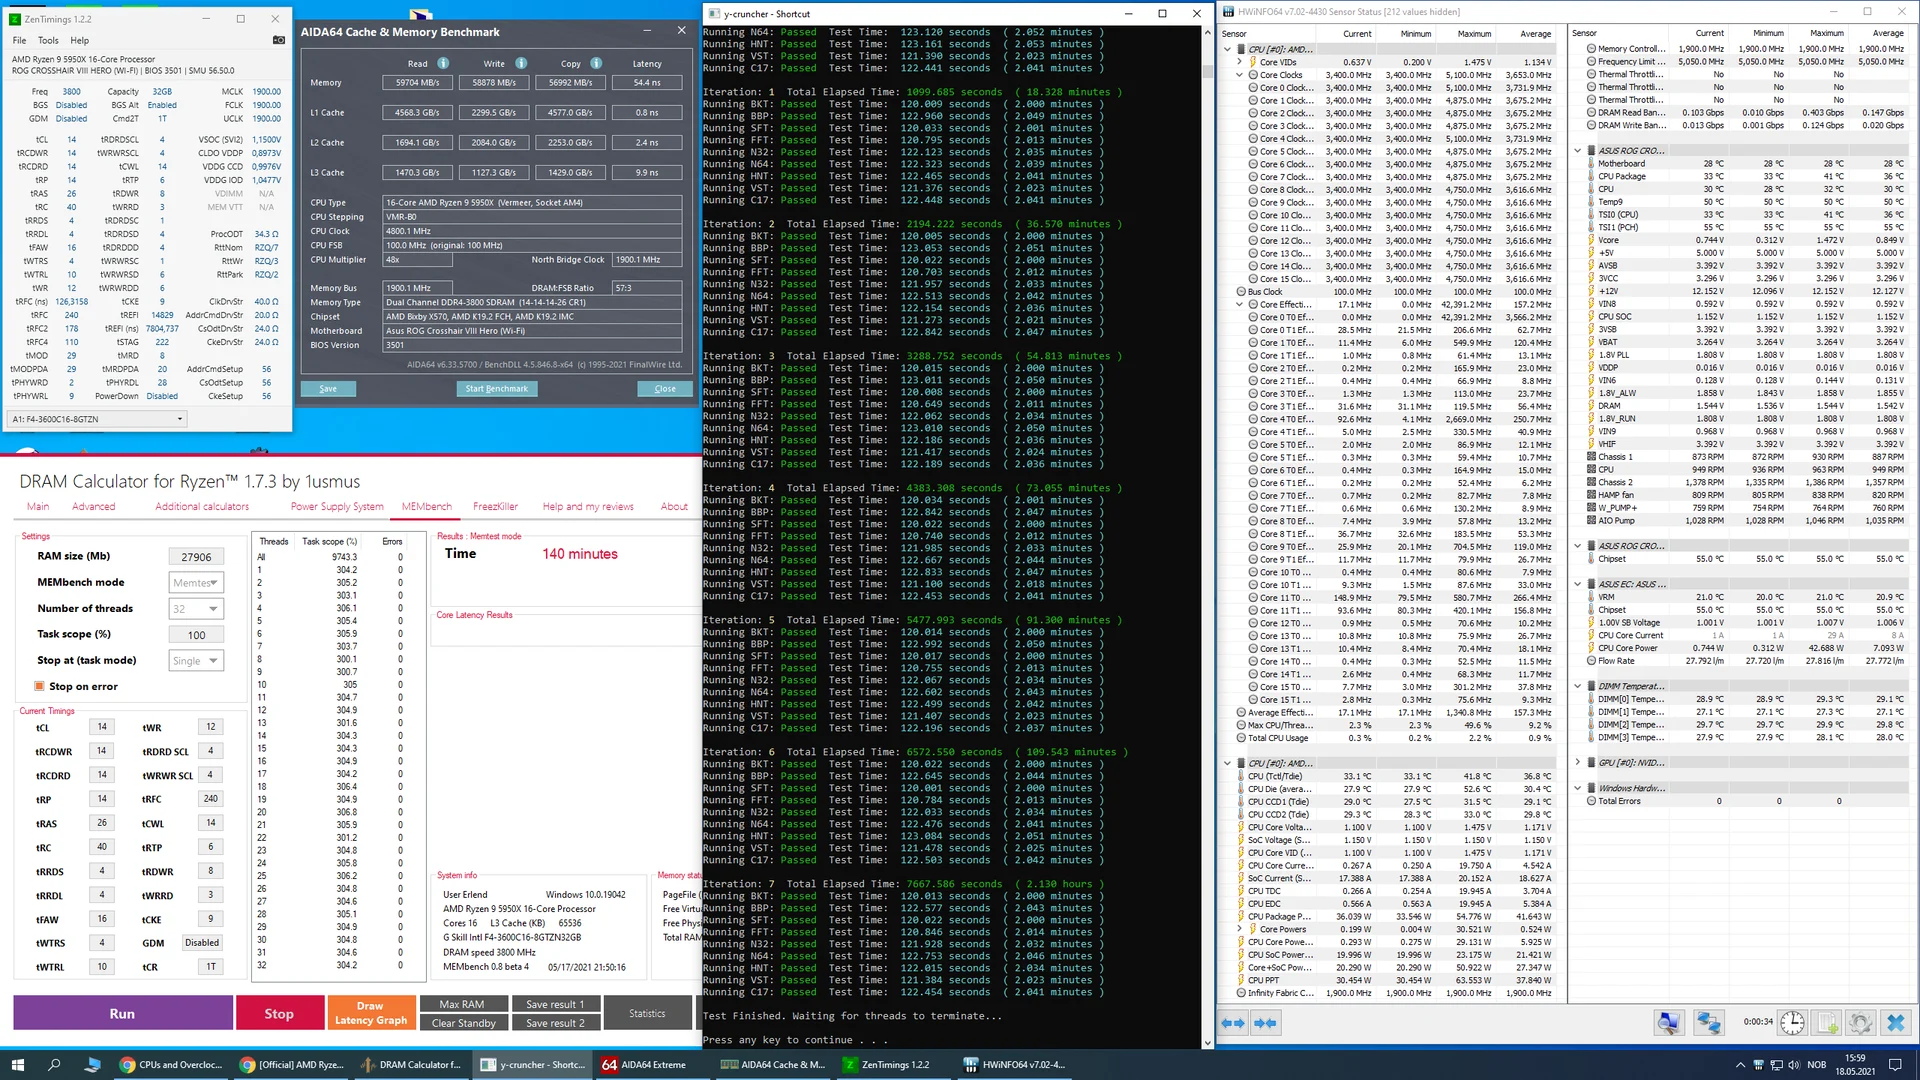Image resolution: width=1920 pixels, height=1080 pixels.
Task: Click HWiNFO logging document plus icon
Action: (1827, 1023)
